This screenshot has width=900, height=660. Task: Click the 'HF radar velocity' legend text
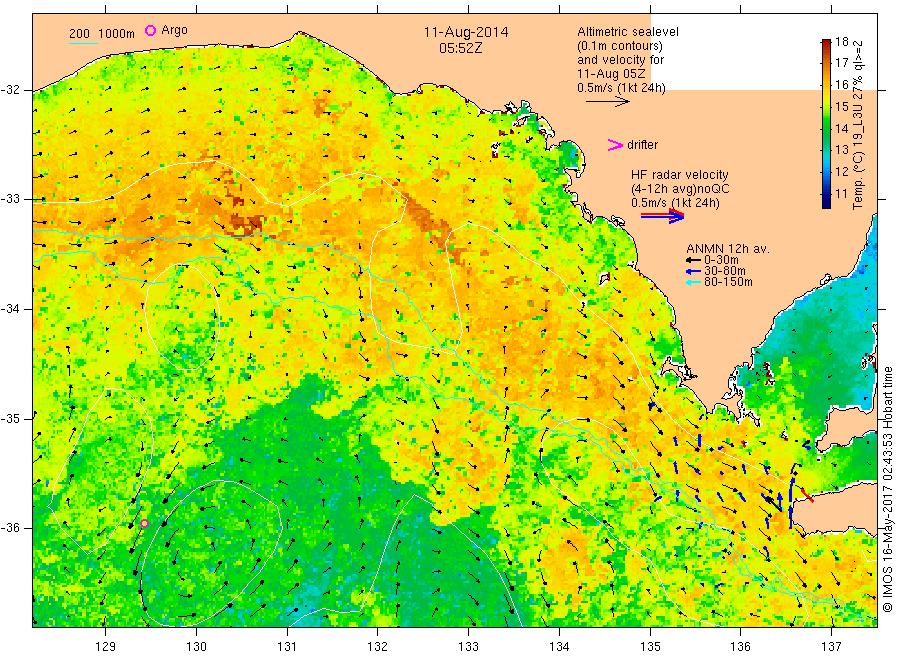680,174
